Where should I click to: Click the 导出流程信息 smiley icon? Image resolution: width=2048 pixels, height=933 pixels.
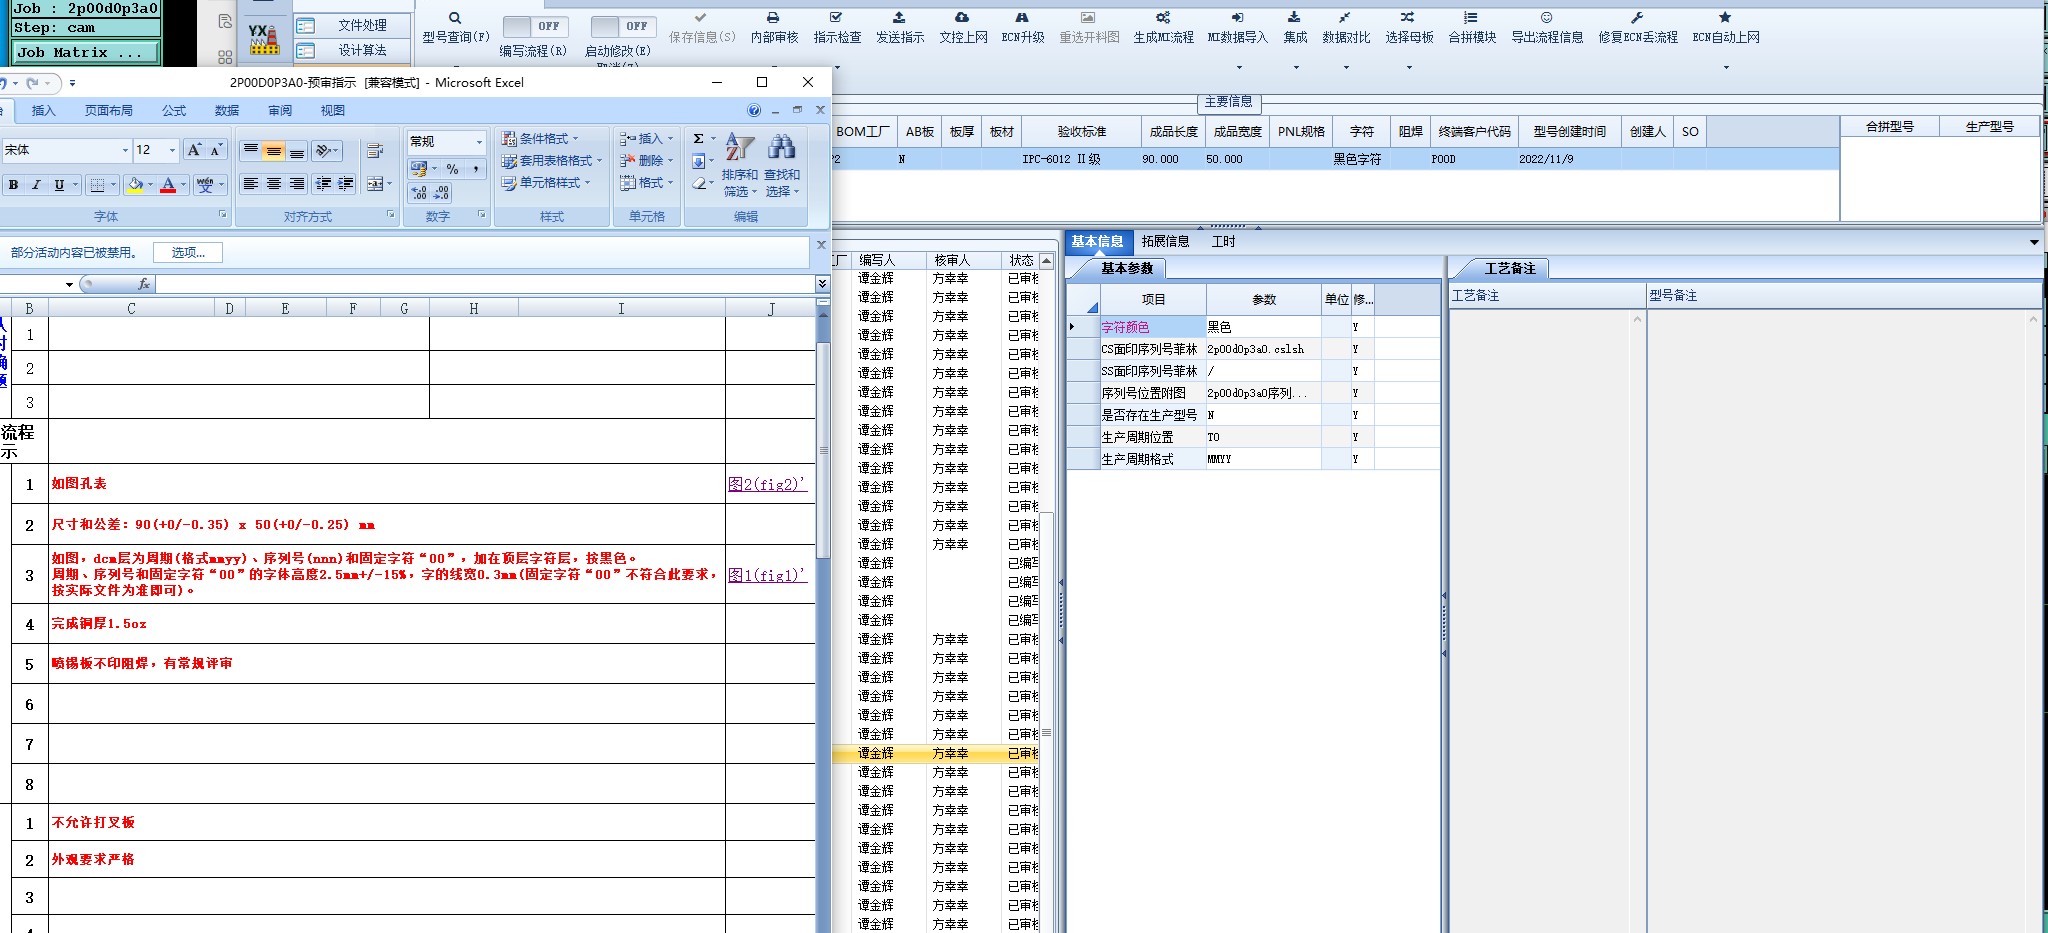click(1546, 18)
